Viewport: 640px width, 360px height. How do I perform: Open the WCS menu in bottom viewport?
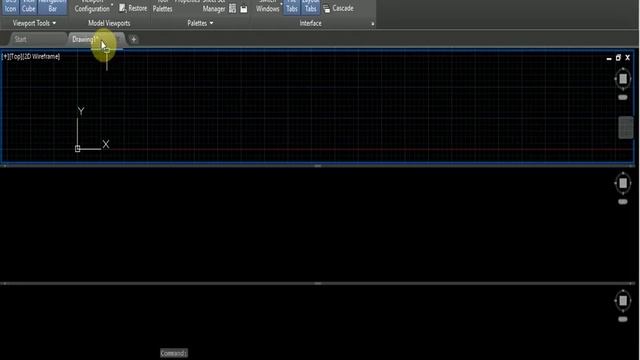pyautogui.click(x=622, y=319)
